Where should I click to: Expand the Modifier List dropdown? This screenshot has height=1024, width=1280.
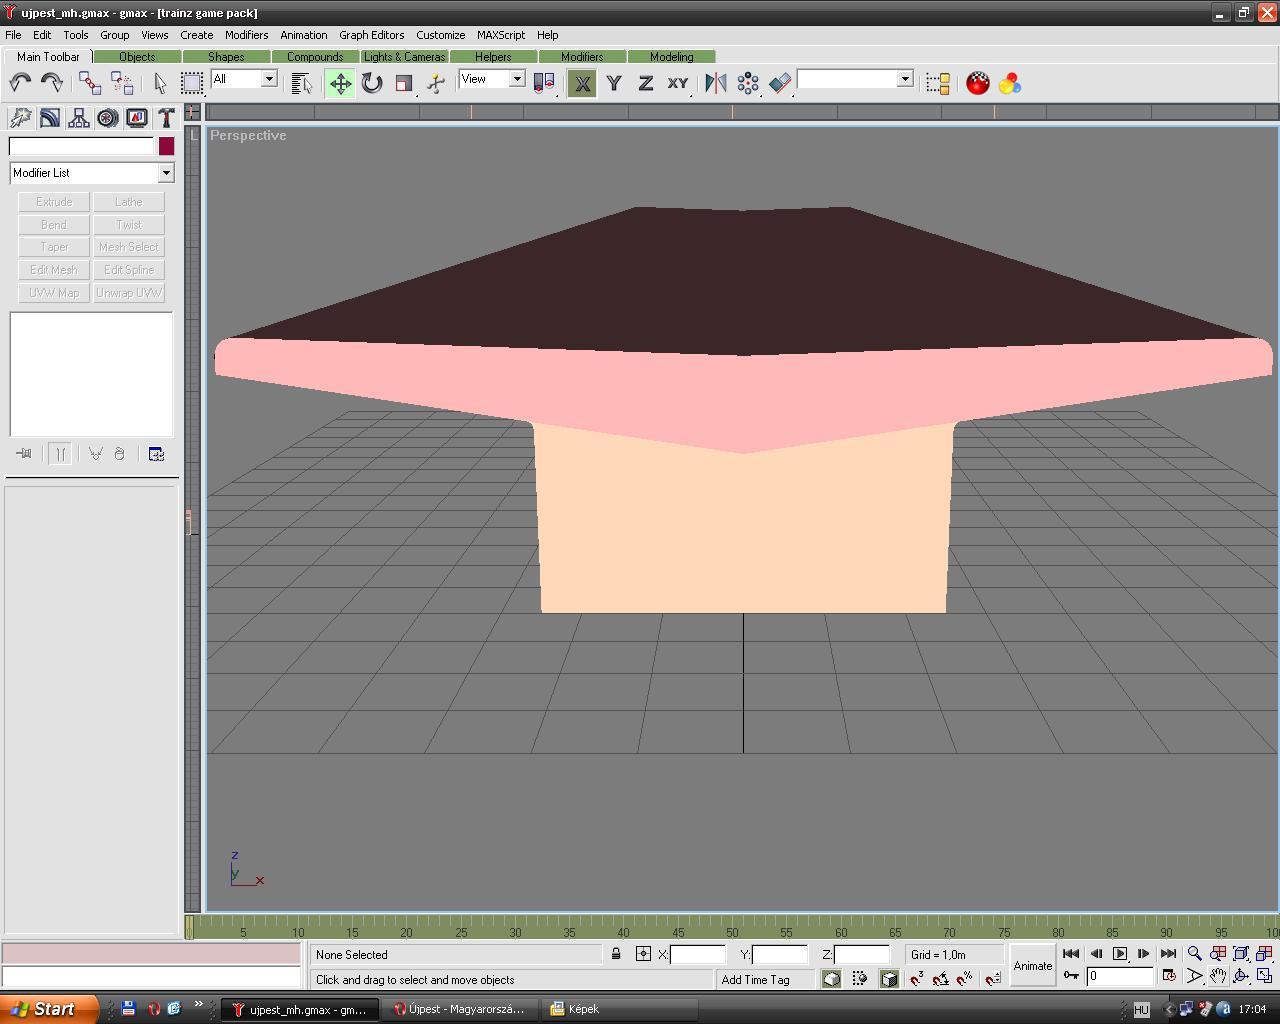tap(92, 173)
